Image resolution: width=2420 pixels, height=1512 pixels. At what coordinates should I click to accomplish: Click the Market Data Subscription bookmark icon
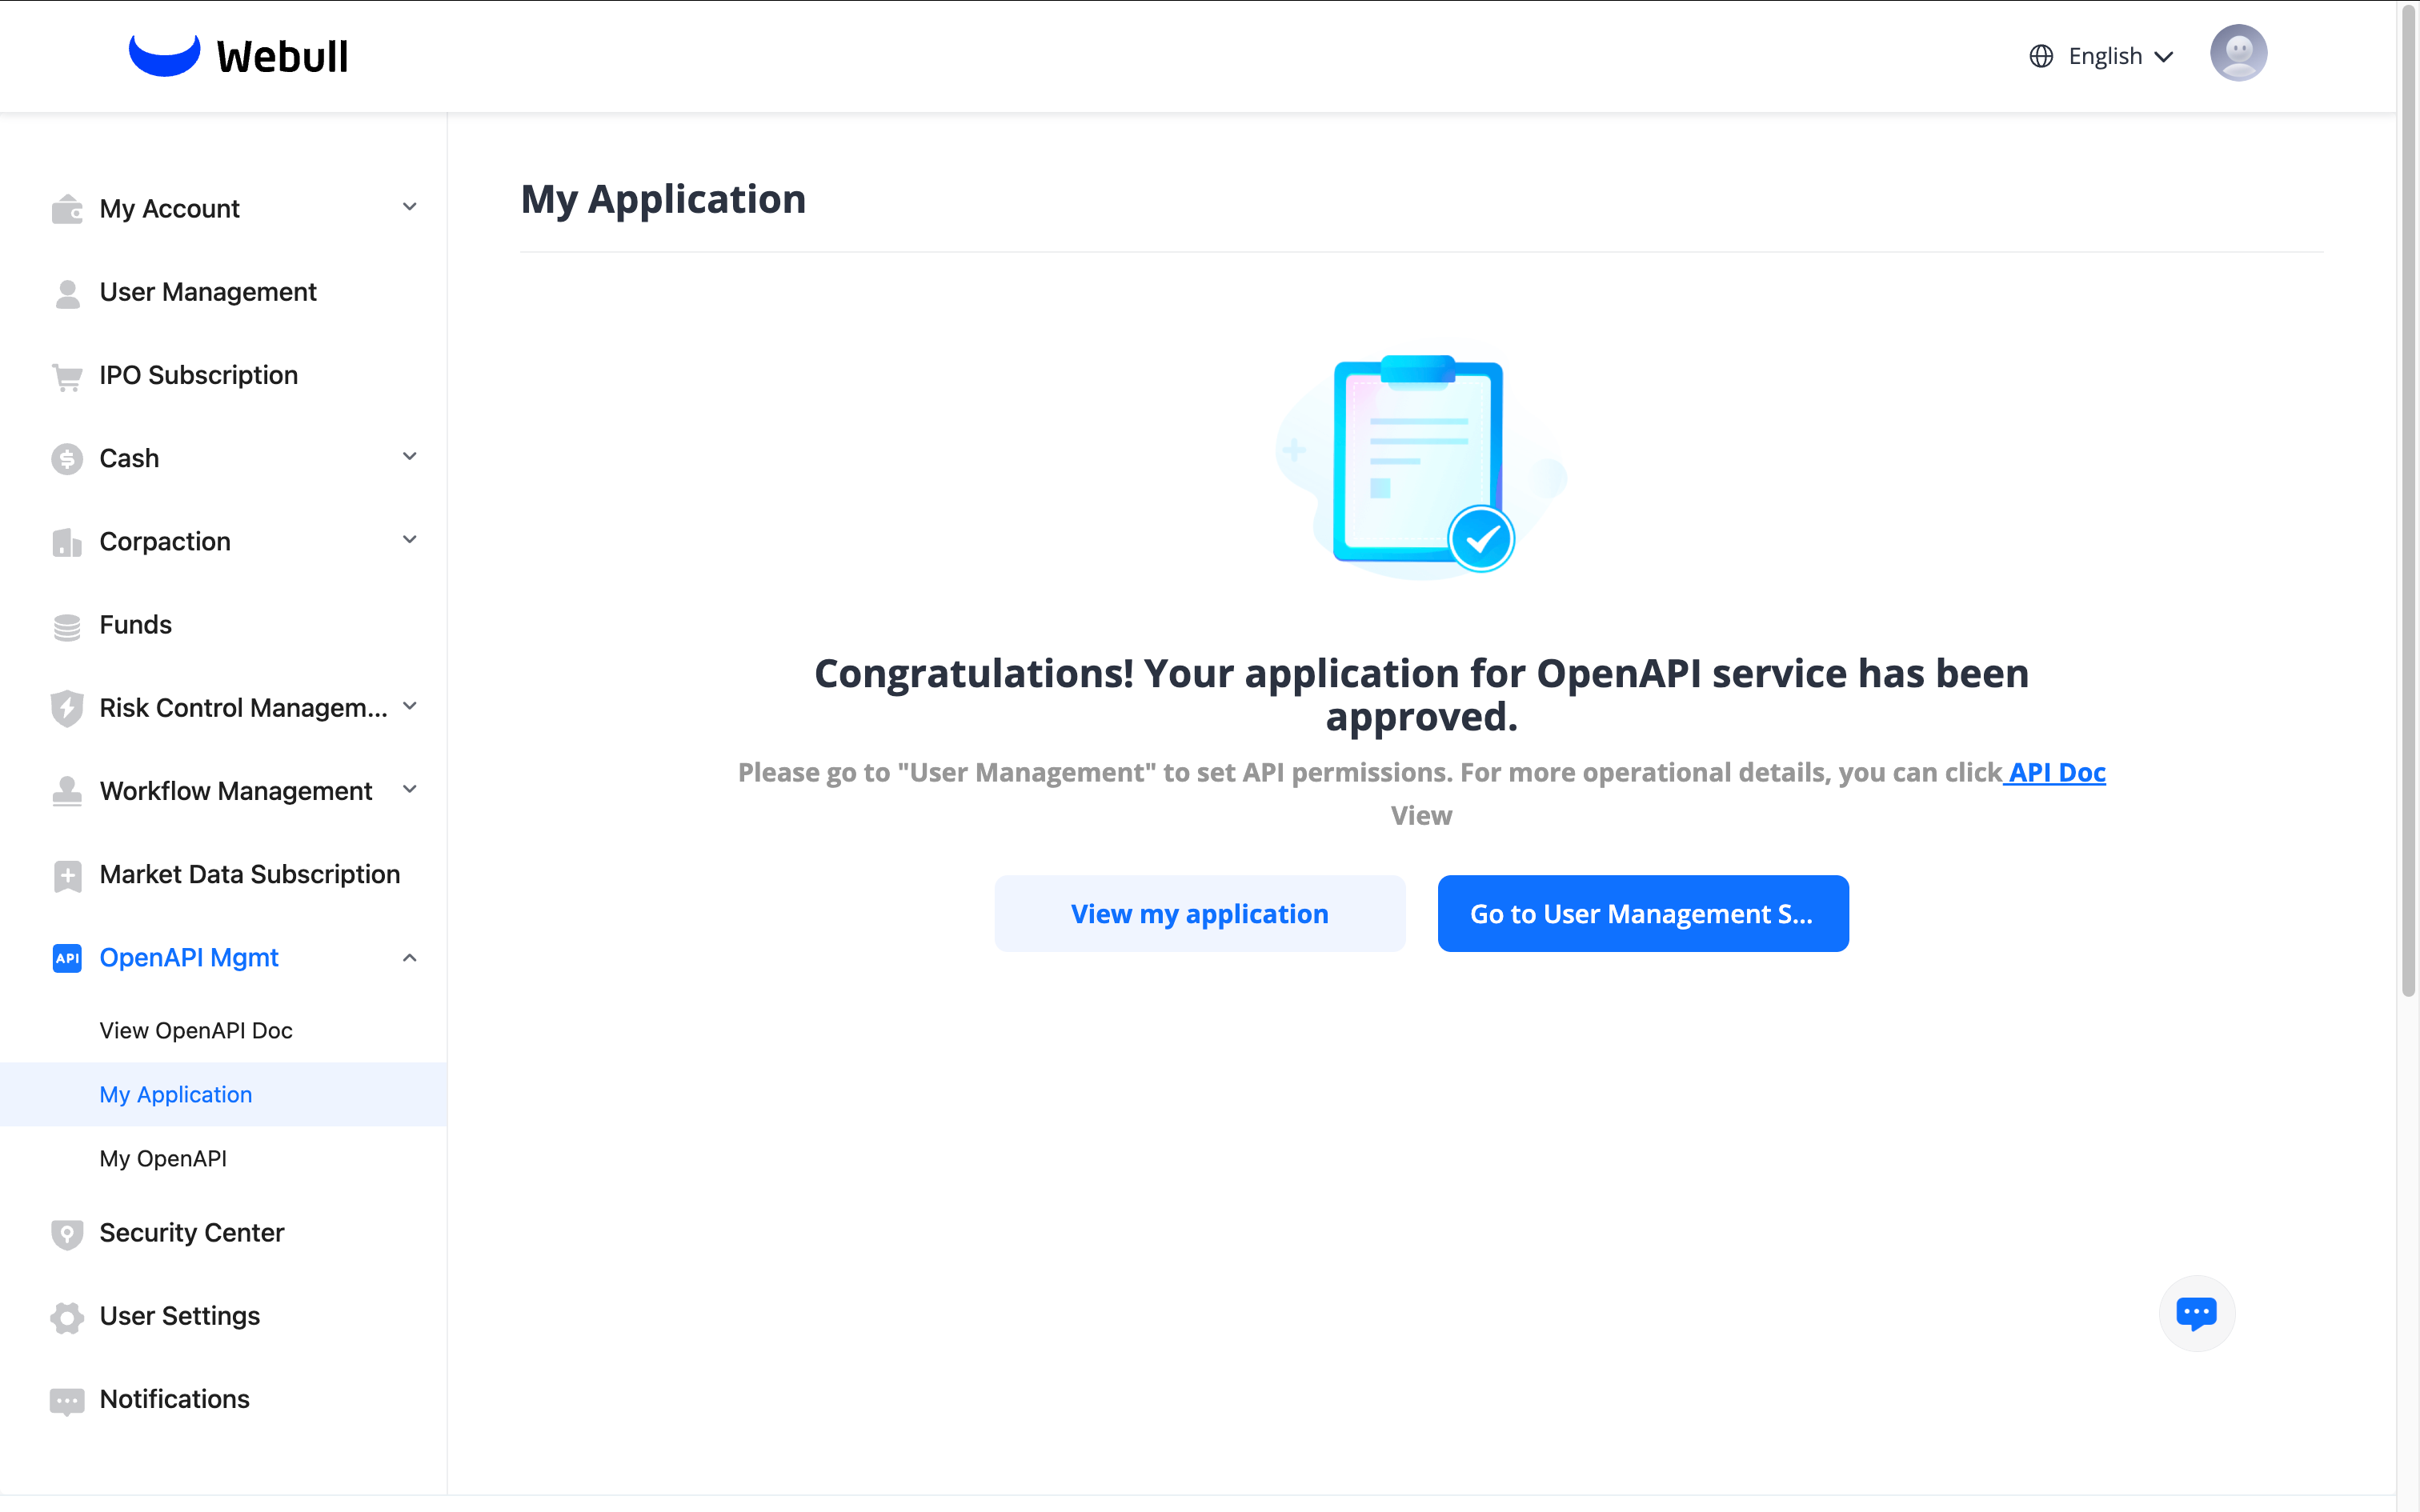[67, 876]
